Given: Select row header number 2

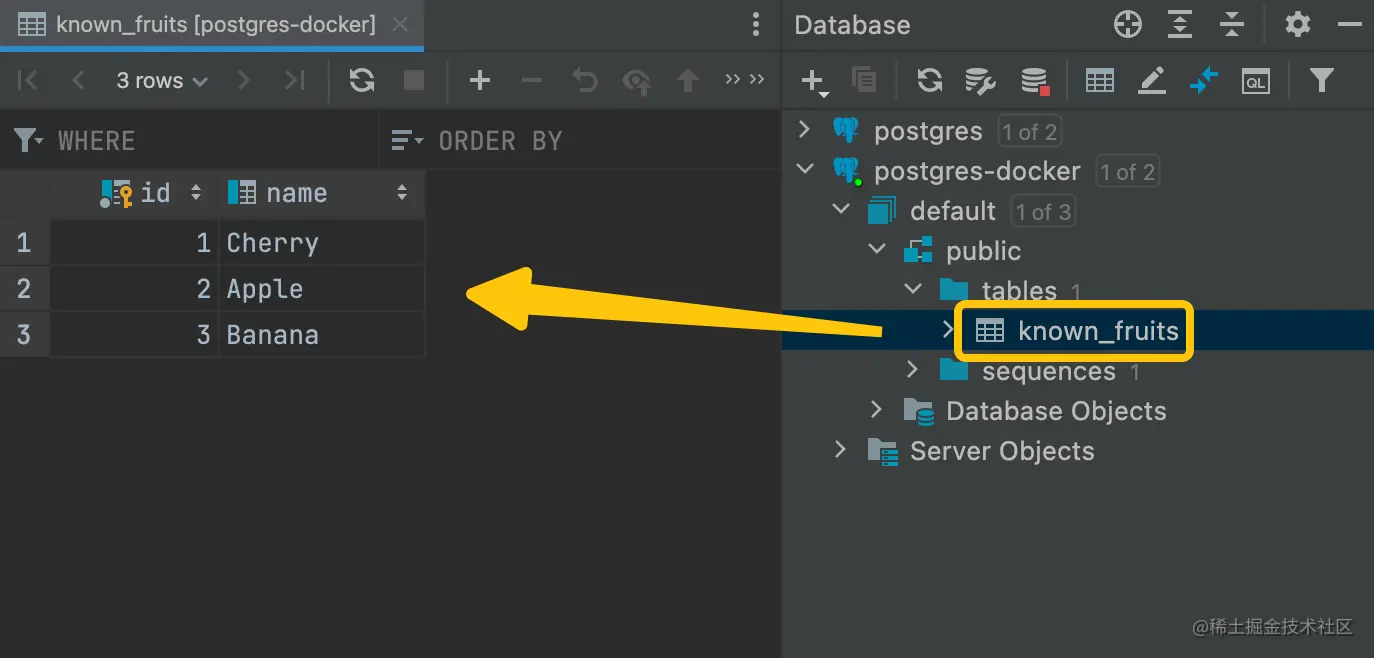Looking at the screenshot, I should coord(24,289).
